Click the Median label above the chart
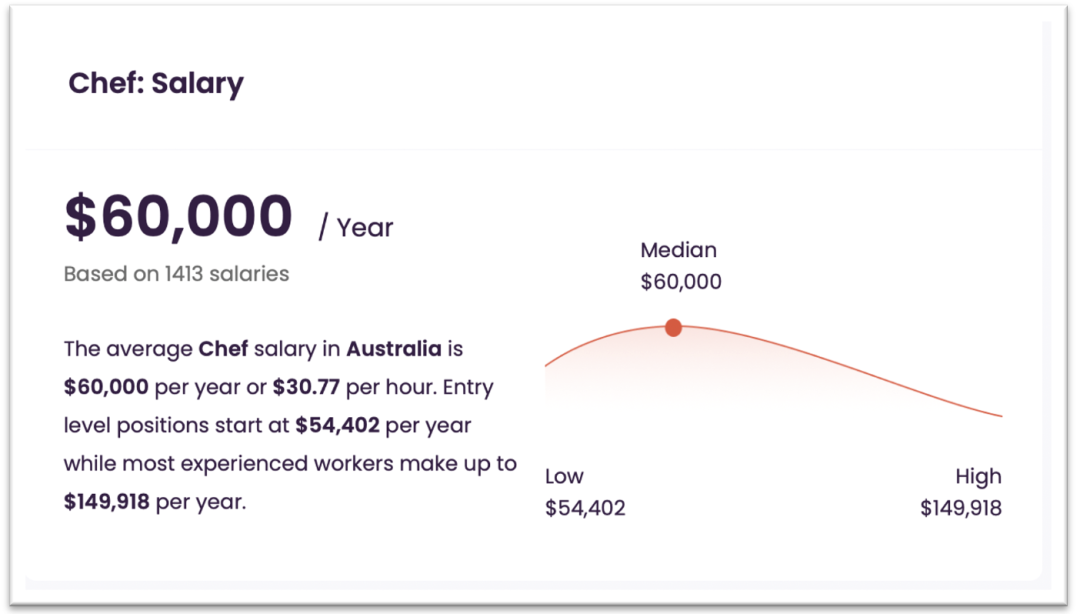Image resolution: width=1080 pixels, height=614 pixels. [x=678, y=249]
